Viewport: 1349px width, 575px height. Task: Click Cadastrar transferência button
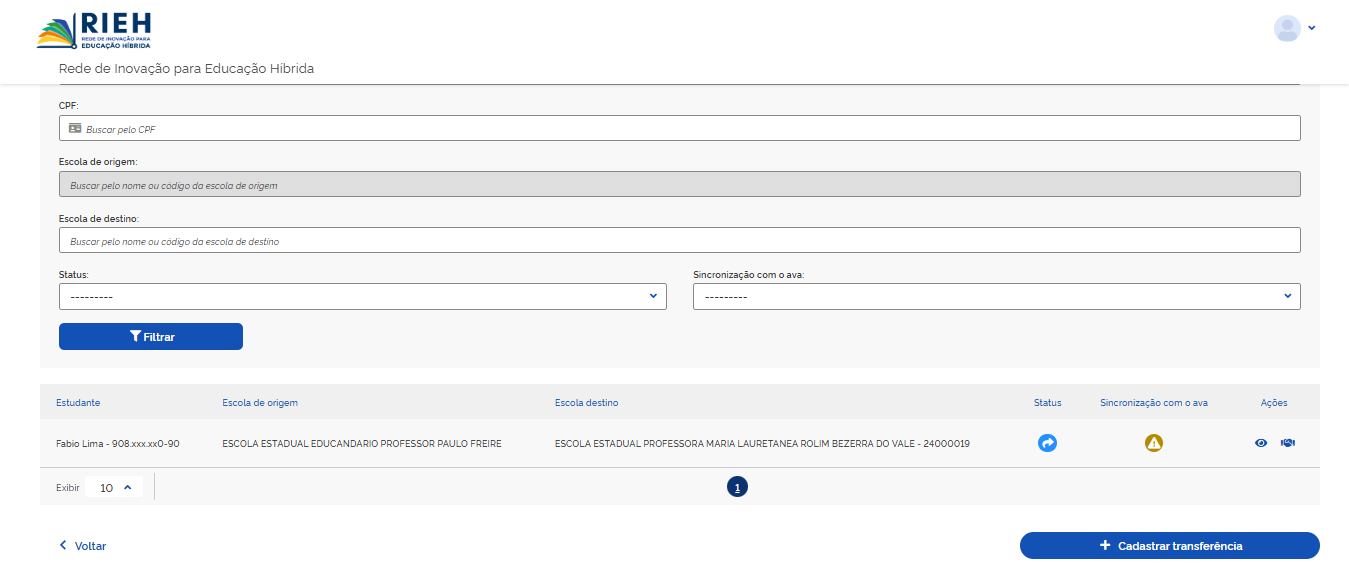1170,545
